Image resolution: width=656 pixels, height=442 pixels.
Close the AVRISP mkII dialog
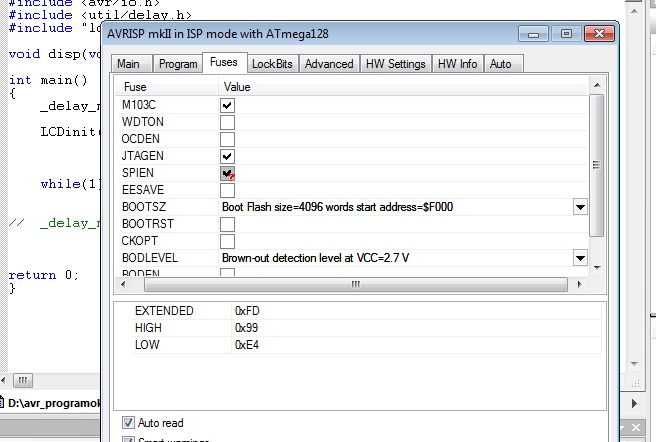point(600,34)
